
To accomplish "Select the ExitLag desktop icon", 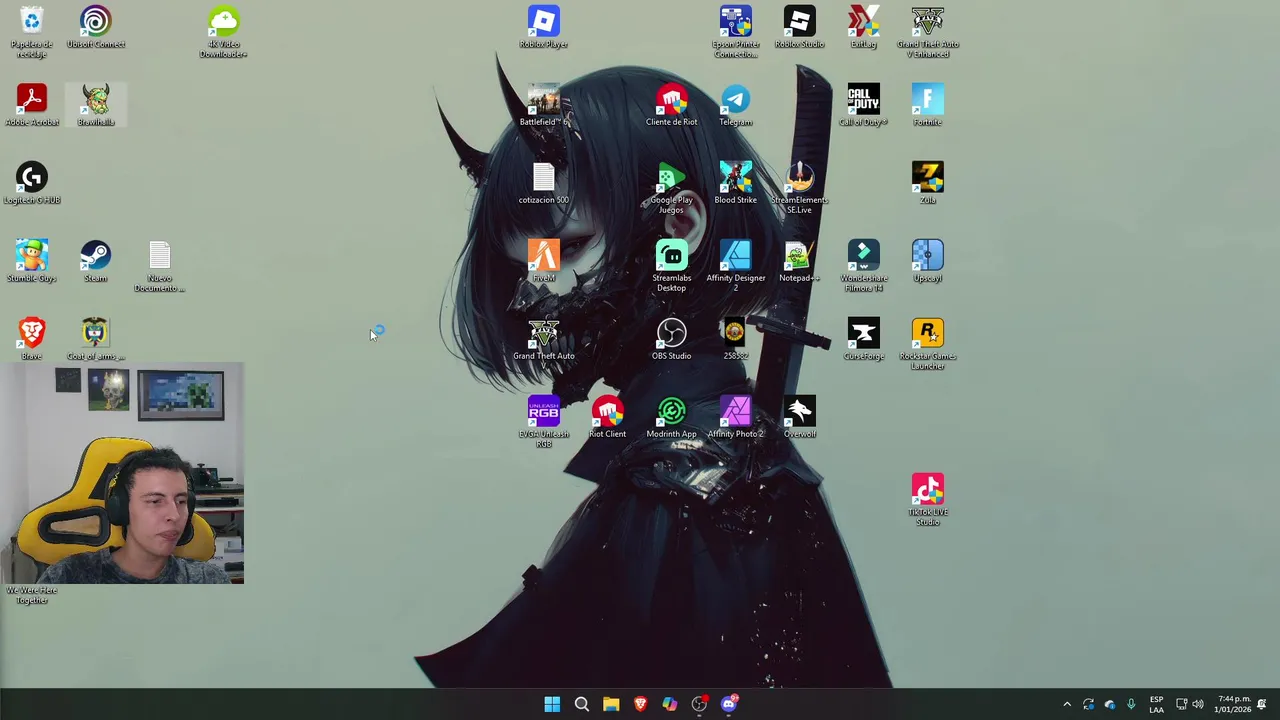I will point(864,28).
